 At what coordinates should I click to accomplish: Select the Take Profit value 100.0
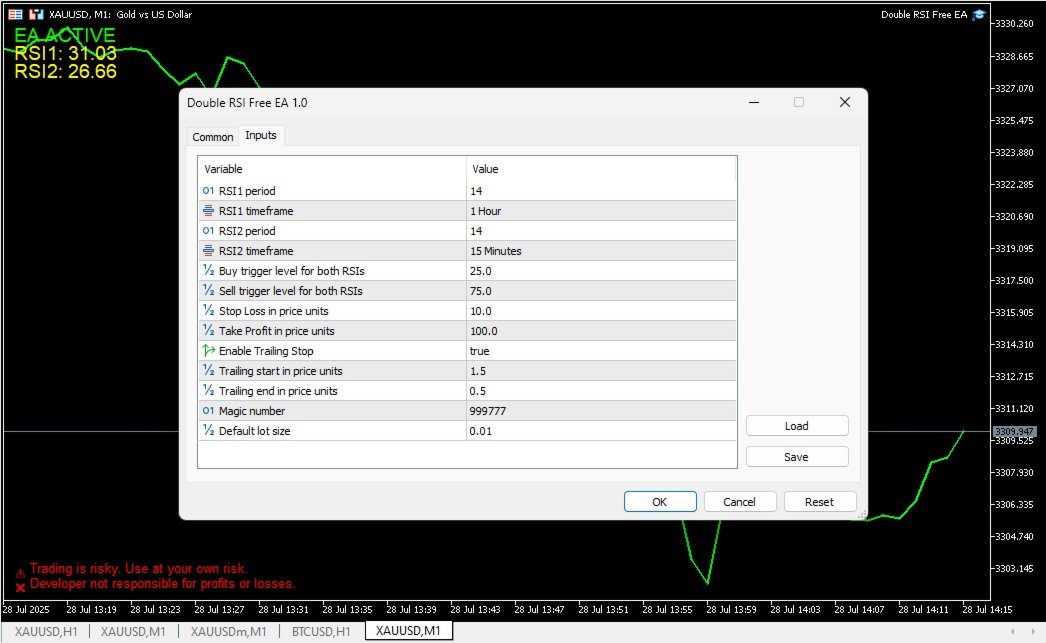[x=601, y=331]
